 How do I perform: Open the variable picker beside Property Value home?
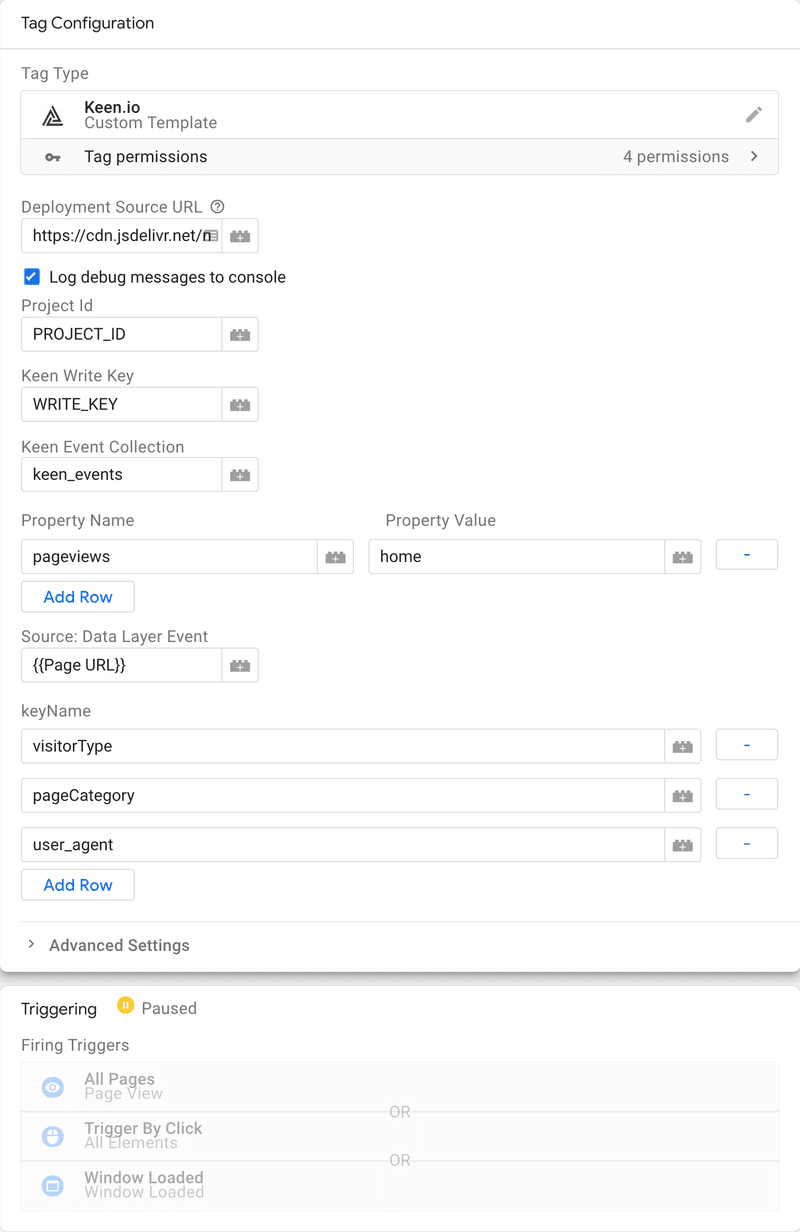pos(682,556)
